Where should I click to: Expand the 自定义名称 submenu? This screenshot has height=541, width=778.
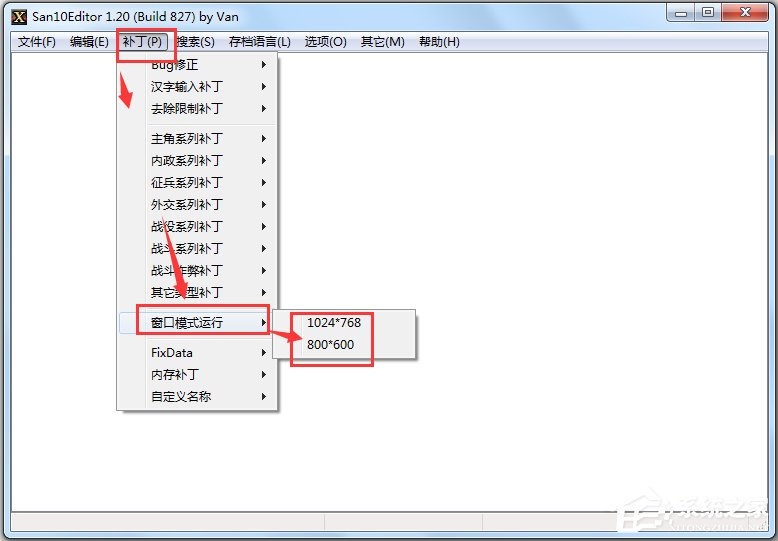pyautogui.click(x=197, y=396)
